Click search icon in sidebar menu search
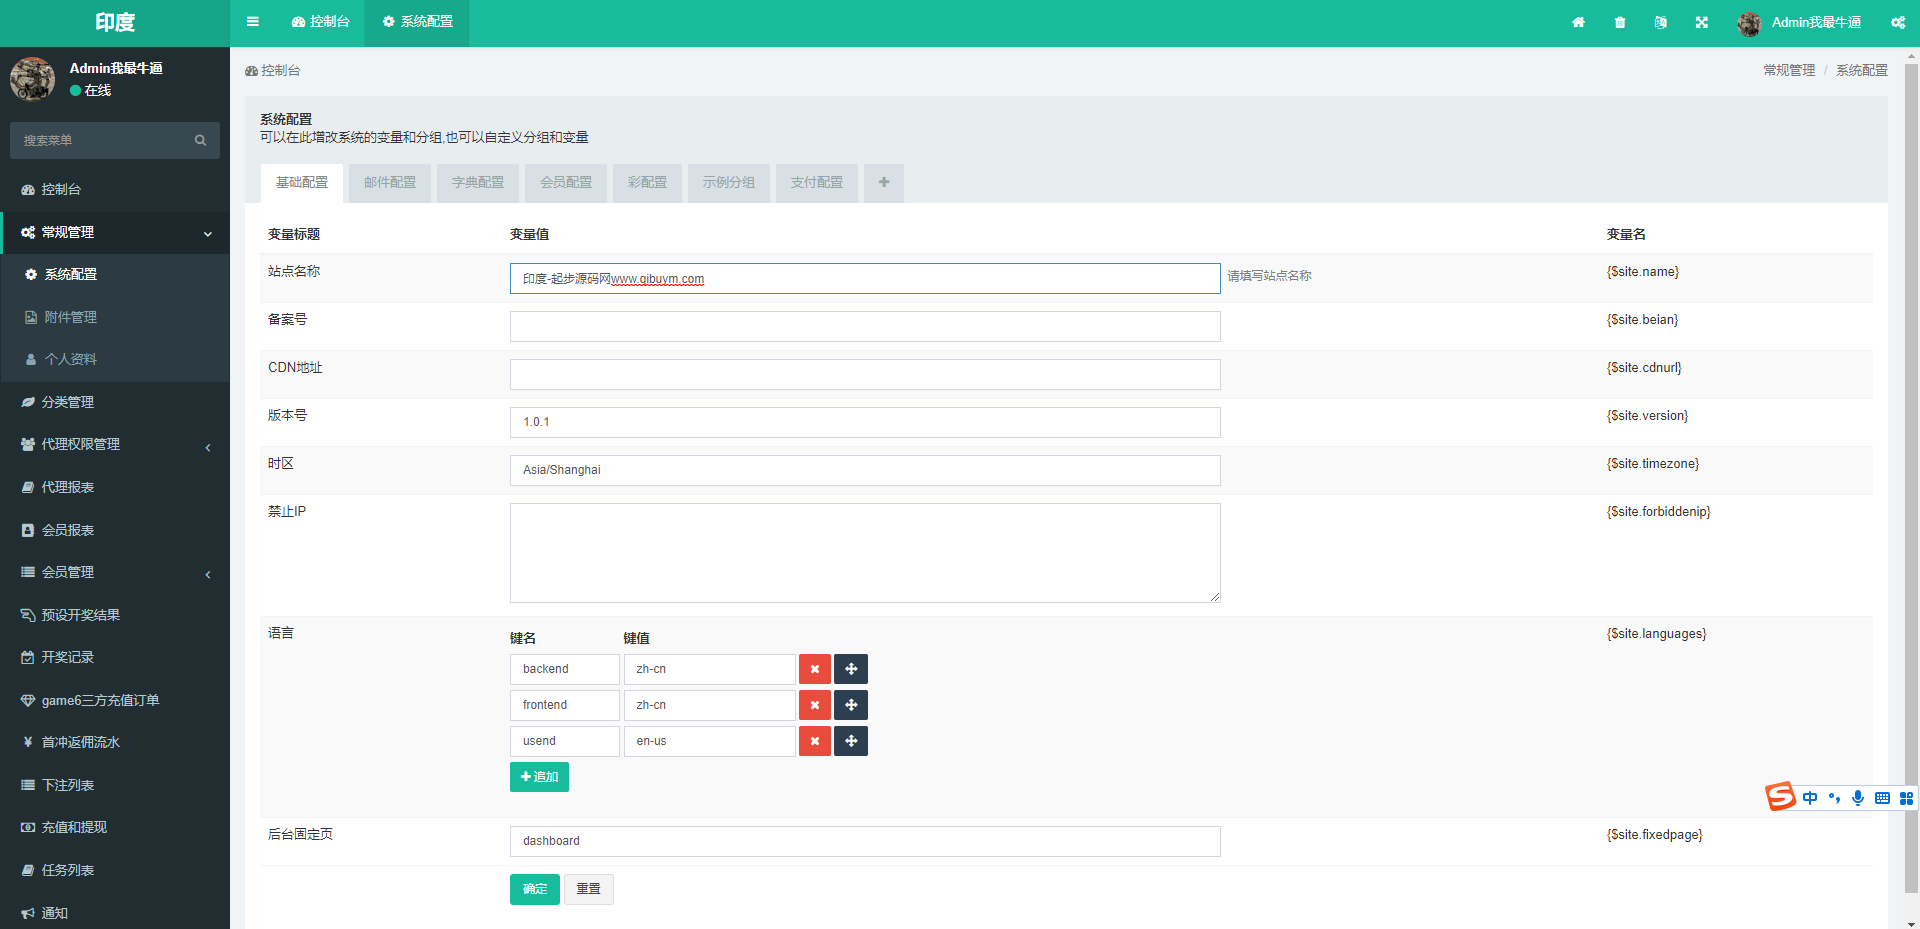This screenshot has height=929, width=1920. coord(200,141)
